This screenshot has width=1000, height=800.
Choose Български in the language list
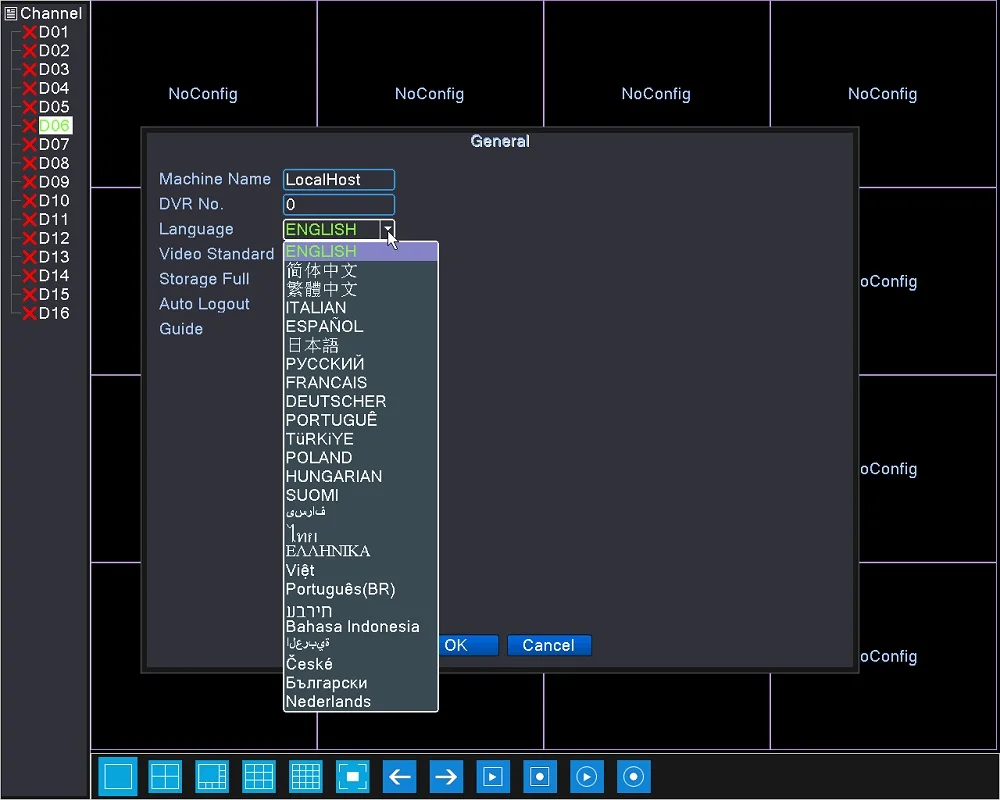tap(360, 683)
